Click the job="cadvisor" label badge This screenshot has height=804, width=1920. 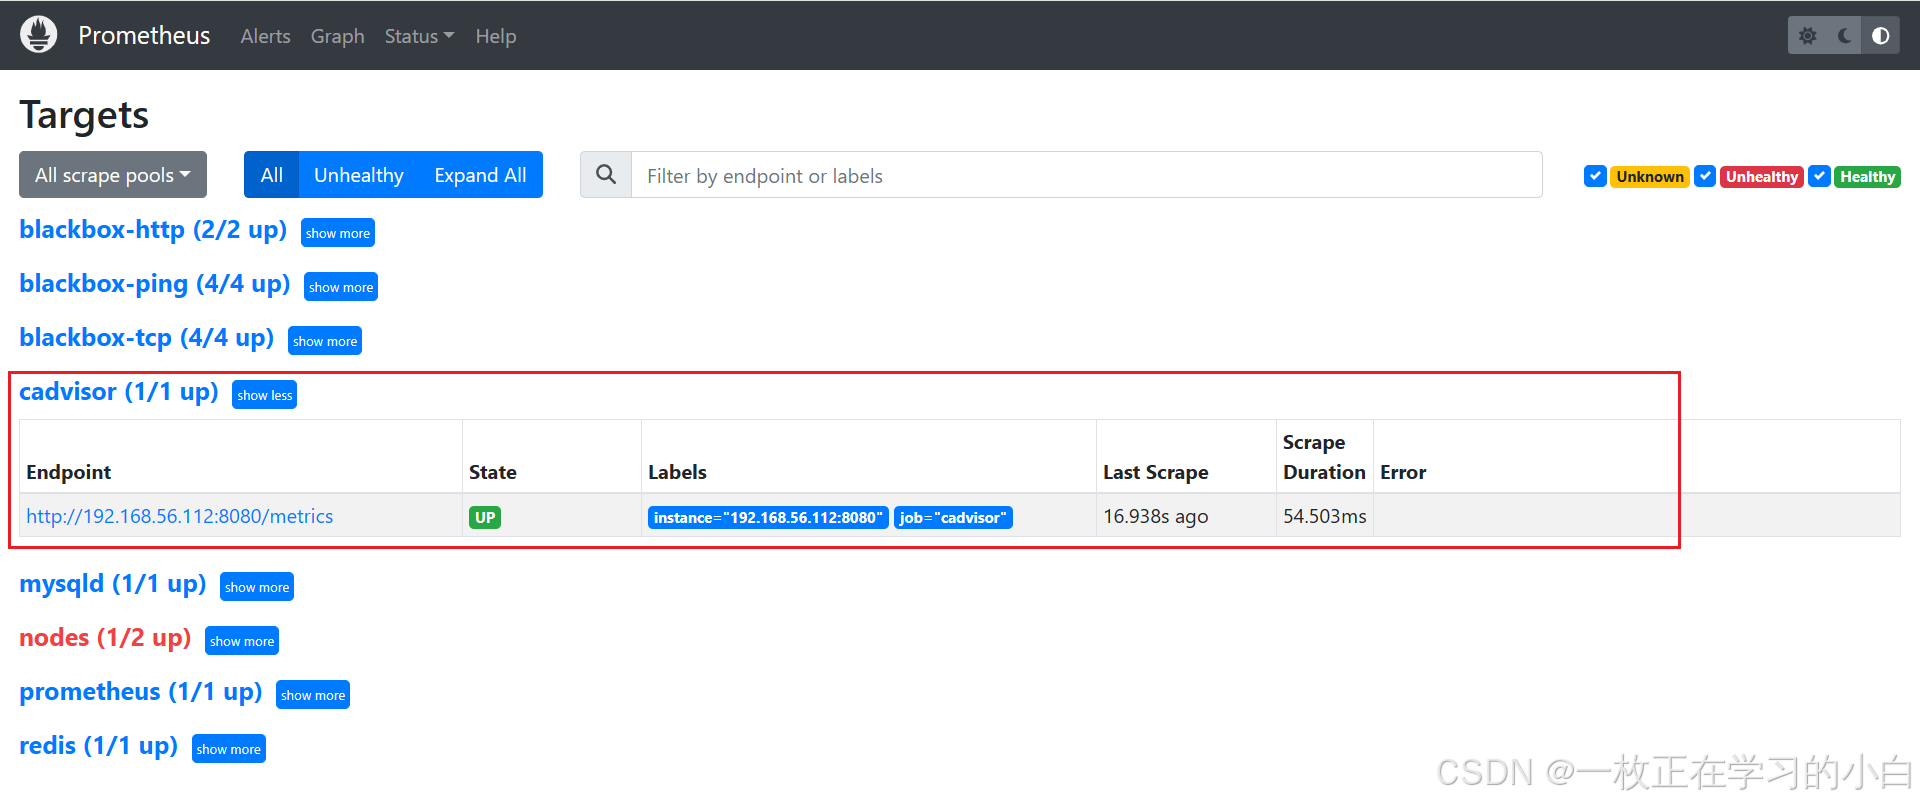tap(953, 517)
